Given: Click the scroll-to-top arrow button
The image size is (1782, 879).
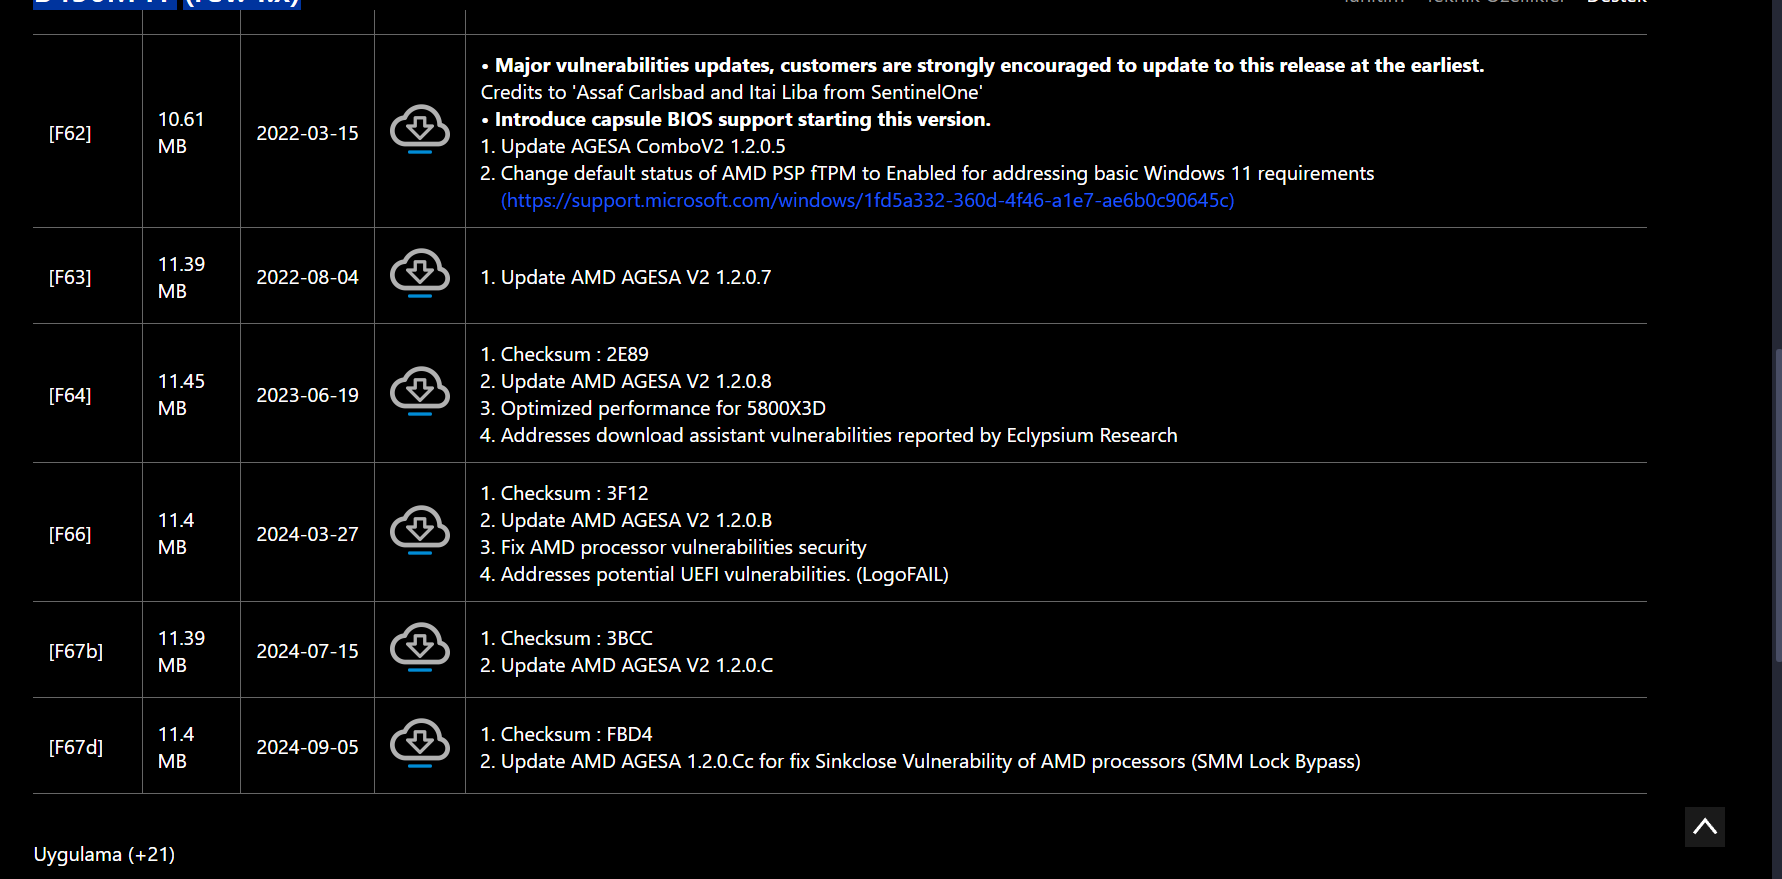Looking at the screenshot, I should pos(1704,827).
